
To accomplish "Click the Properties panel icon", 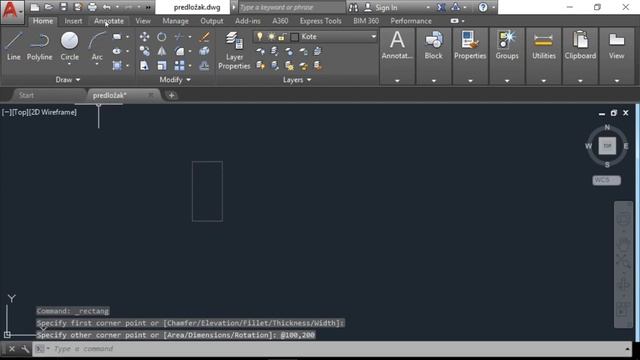I will point(470,41).
